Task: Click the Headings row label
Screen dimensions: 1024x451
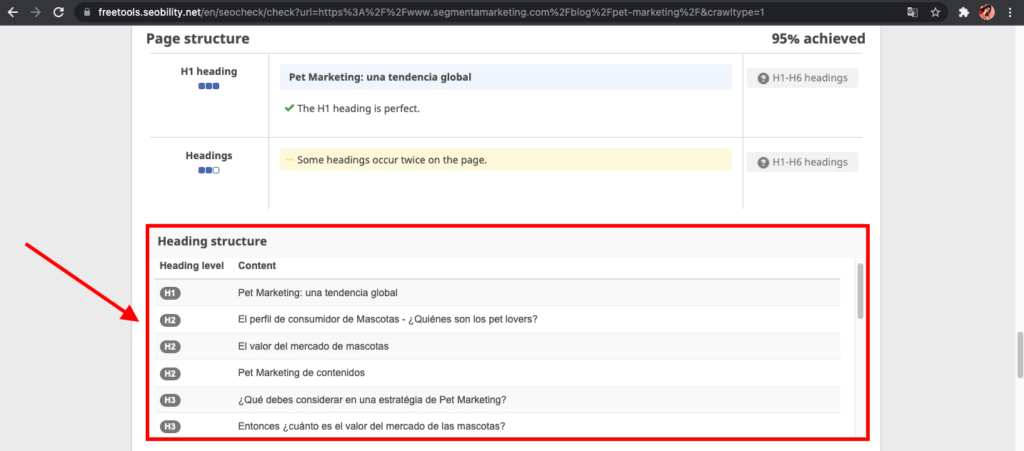Action: pos(209,156)
